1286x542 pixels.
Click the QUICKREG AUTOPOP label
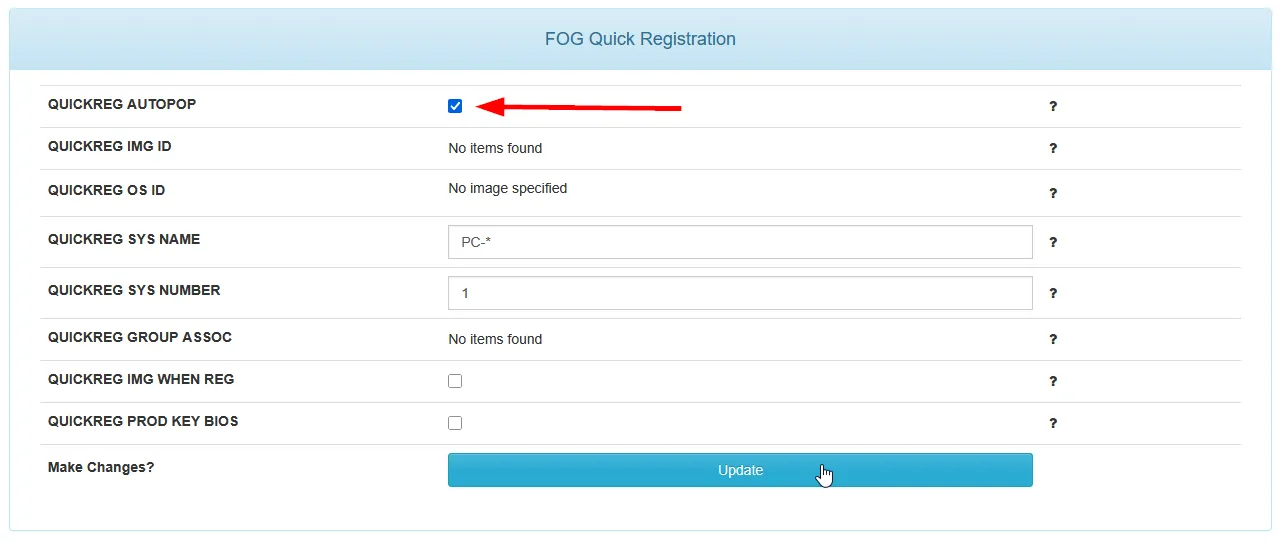(122, 105)
